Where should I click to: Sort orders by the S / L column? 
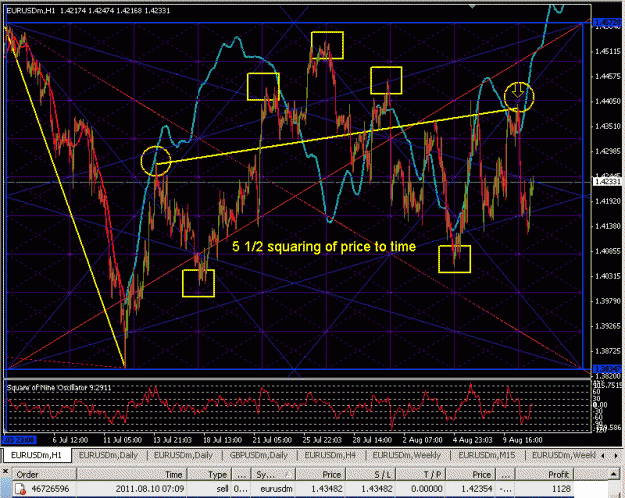click(x=371, y=474)
